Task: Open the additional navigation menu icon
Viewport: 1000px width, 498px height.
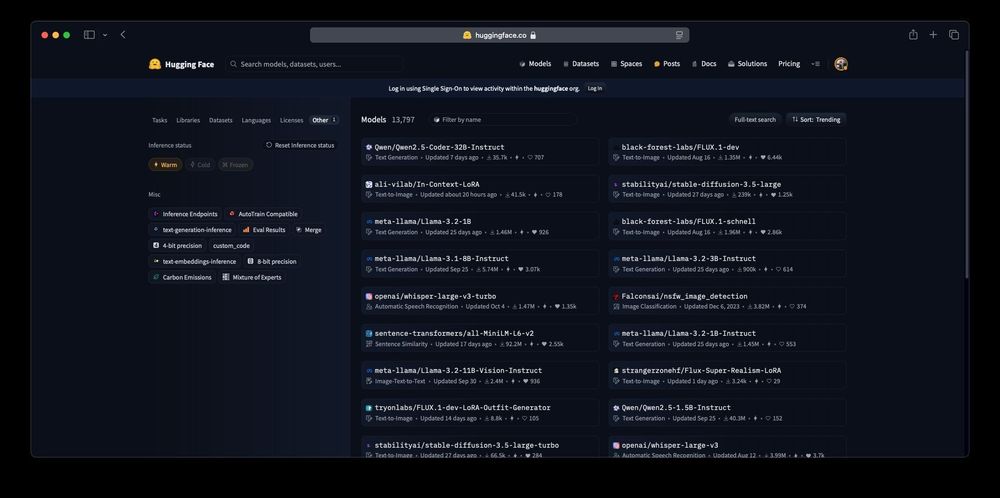Action: [x=816, y=64]
